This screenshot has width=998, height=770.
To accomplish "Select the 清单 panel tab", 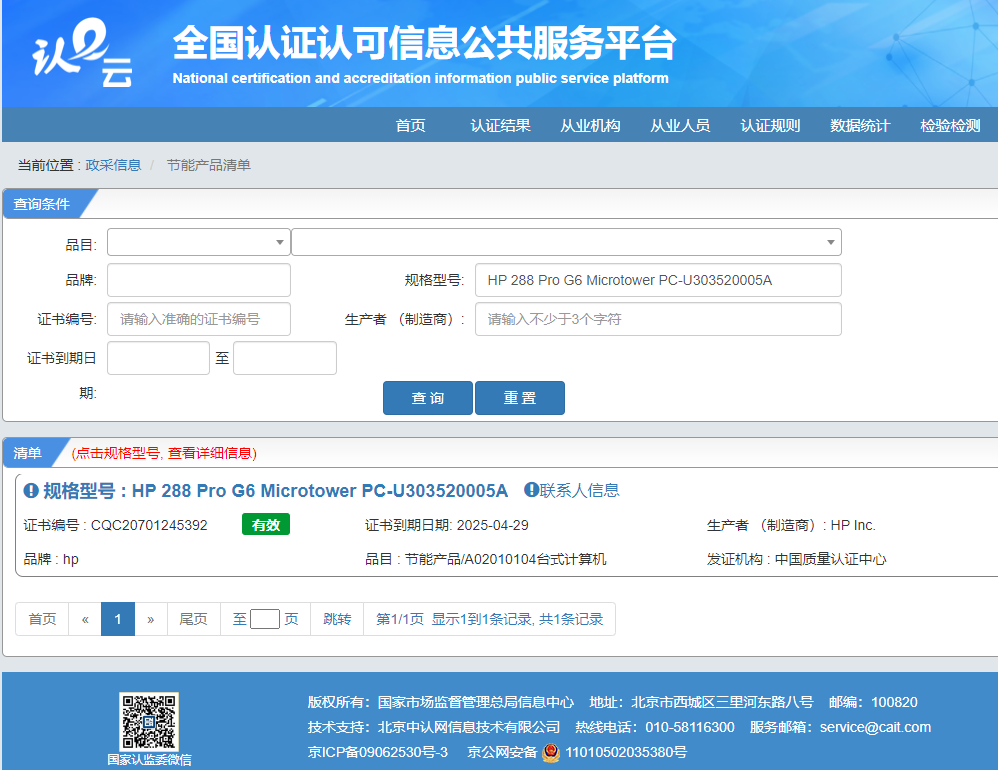I will 27,453.
